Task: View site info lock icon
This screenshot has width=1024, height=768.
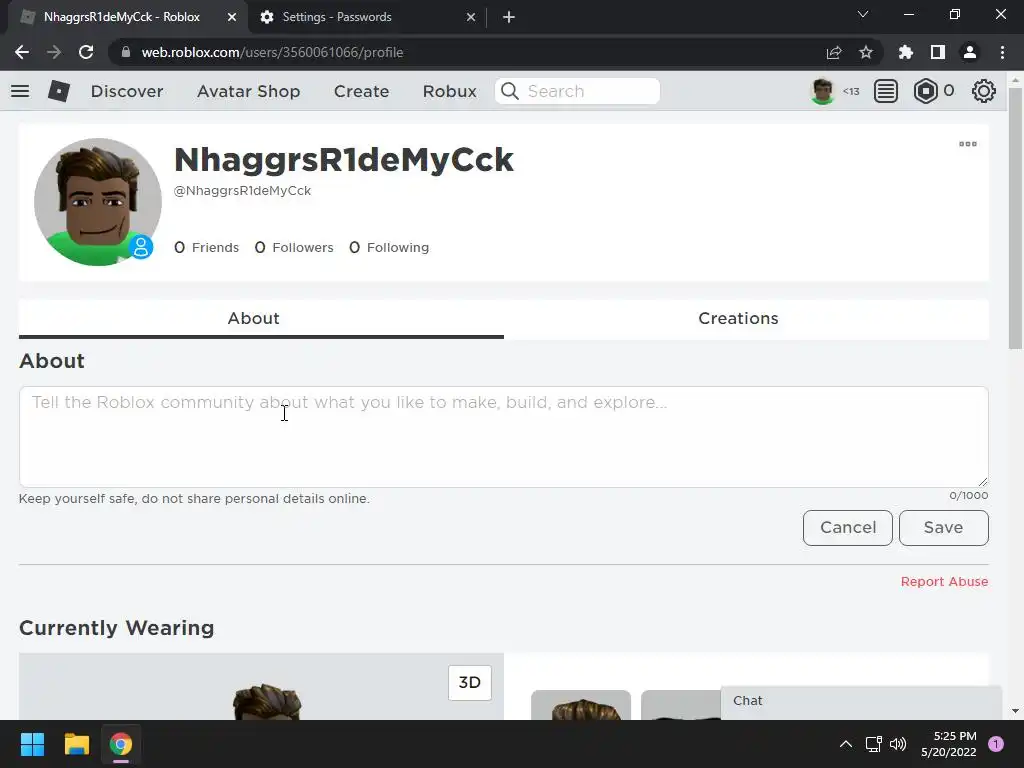Action: (126, 52)
